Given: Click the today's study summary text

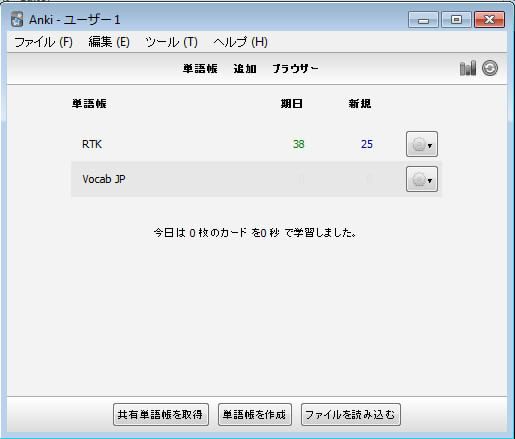Looking at the screenshot, I should coord(255,232).
